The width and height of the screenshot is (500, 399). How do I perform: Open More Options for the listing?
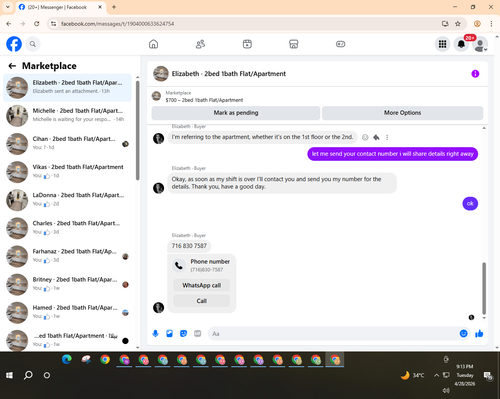pyautogui.click(x=402, y=113)
